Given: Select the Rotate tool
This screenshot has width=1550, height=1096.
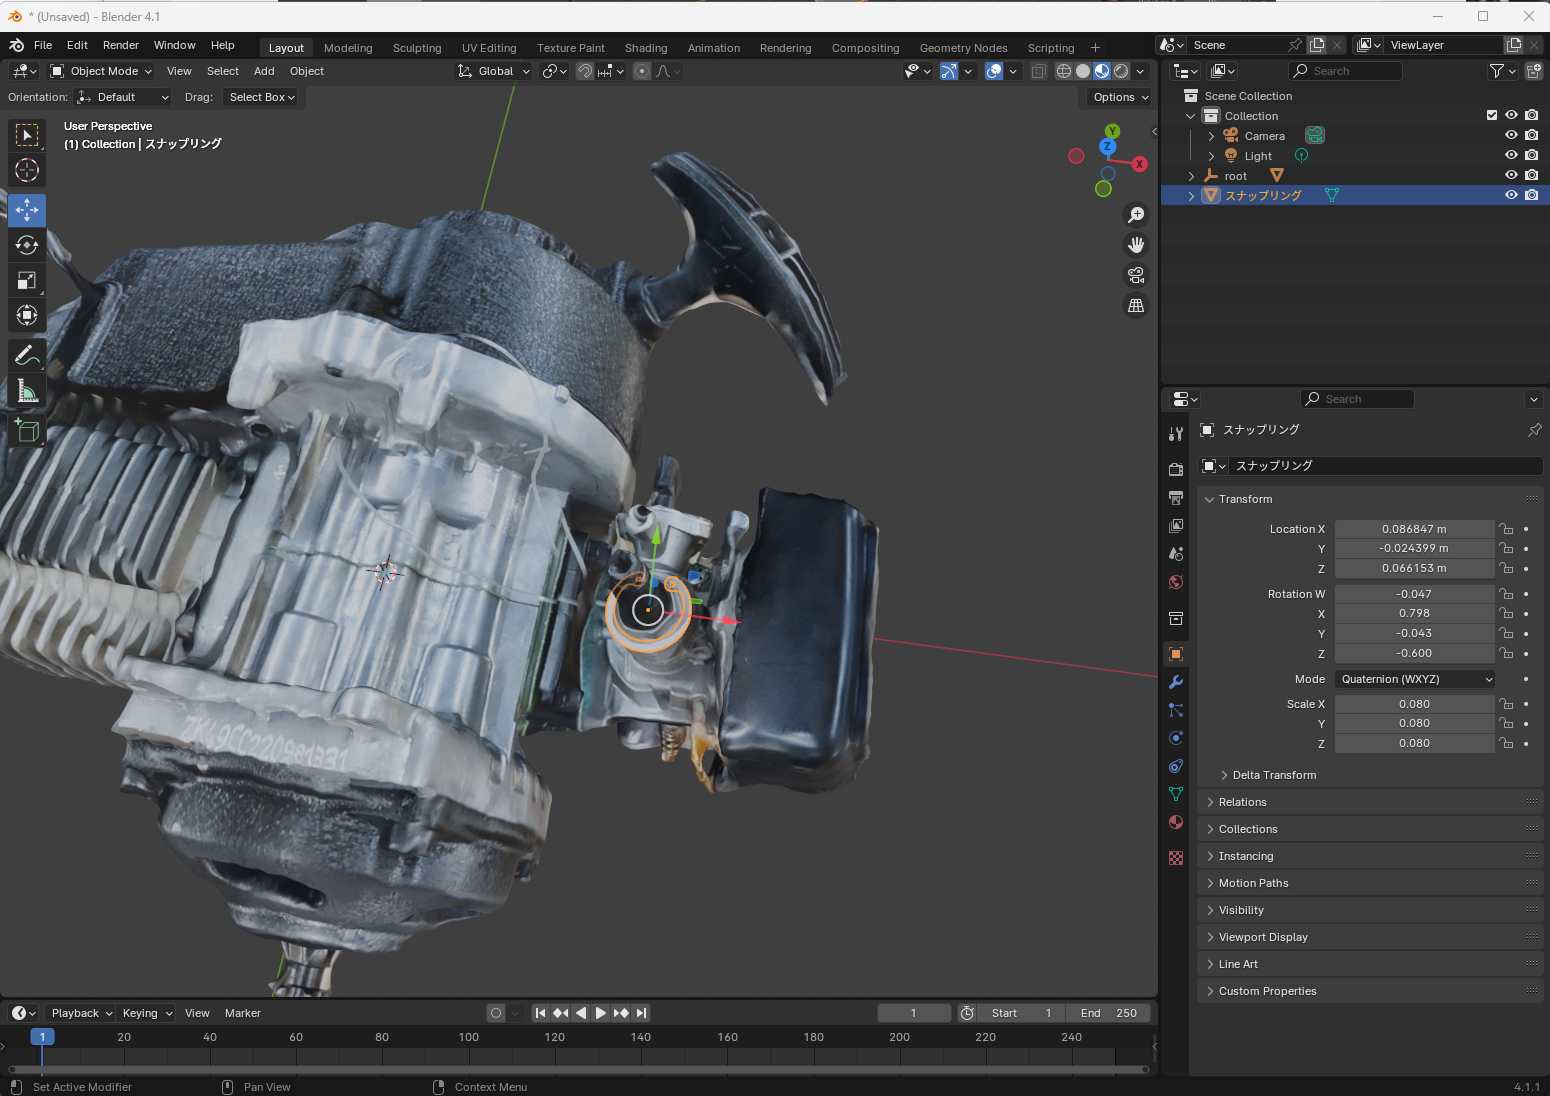Looking at the screenshot, I should pyautogui.click(x=27, y=245).
